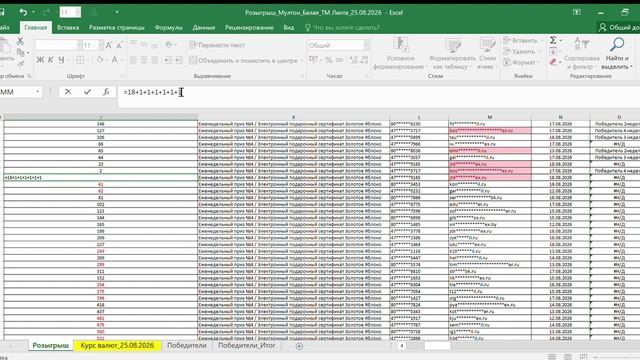Toggle Bold (Ж) formatting

40,60
